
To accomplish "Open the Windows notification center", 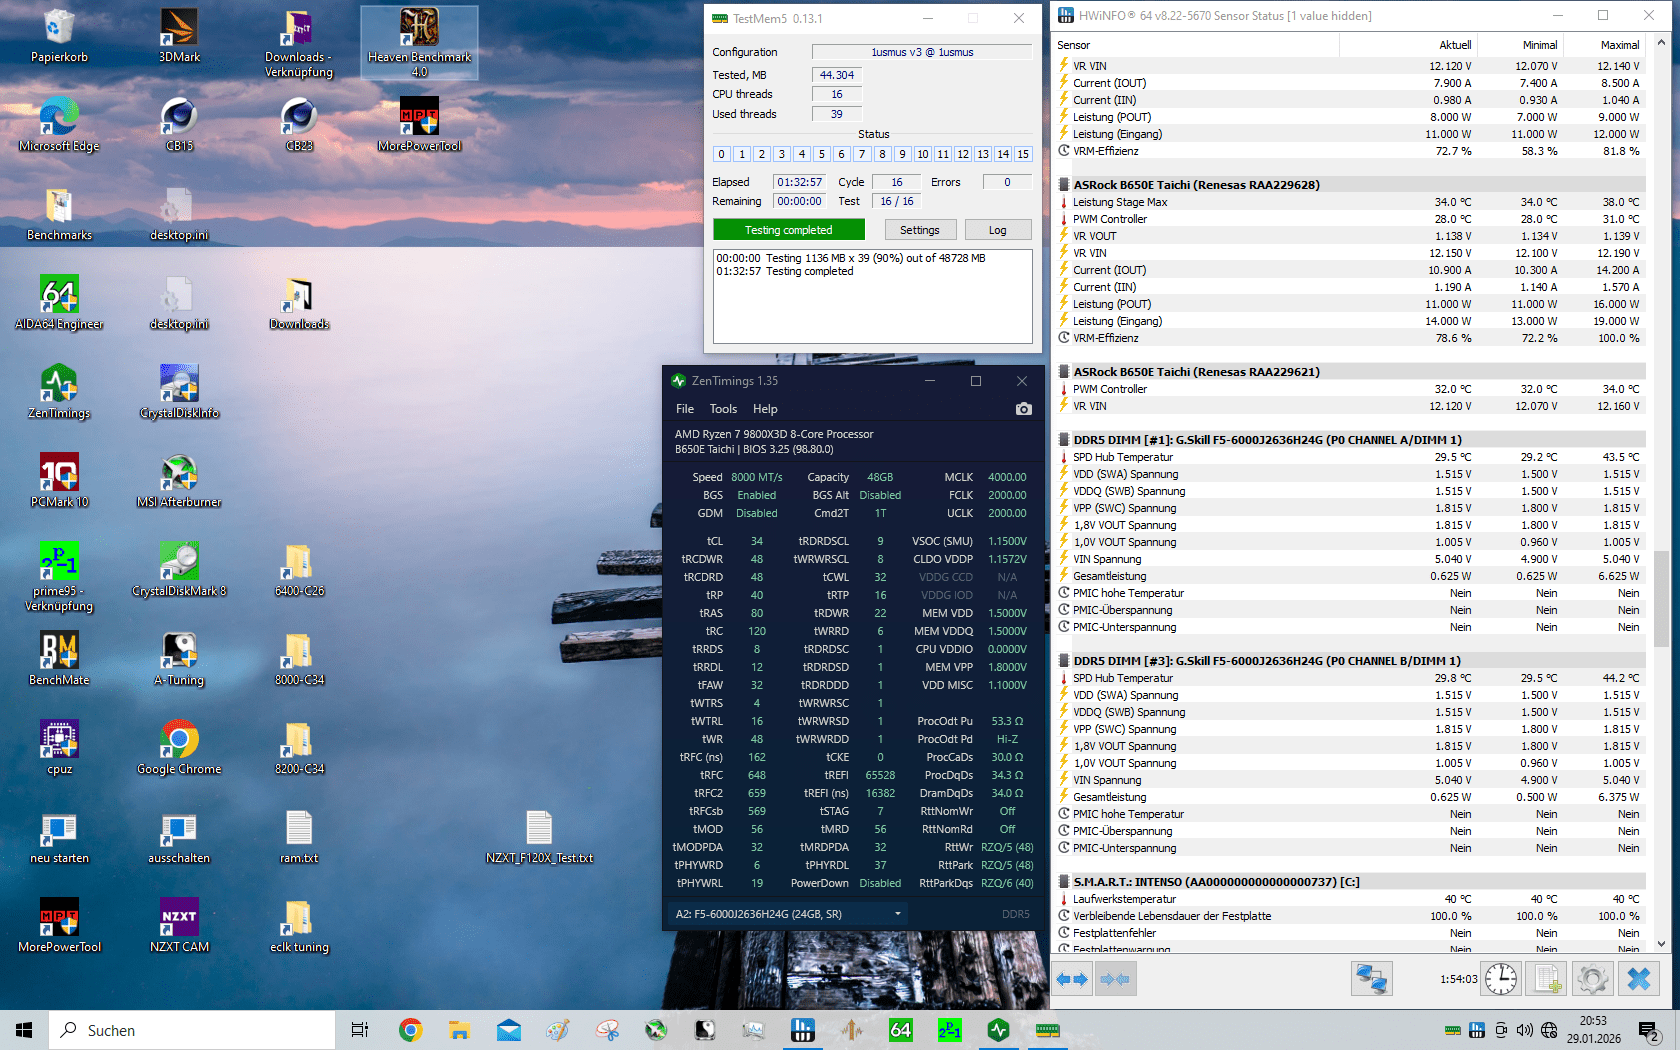I will (1649, 1030).
